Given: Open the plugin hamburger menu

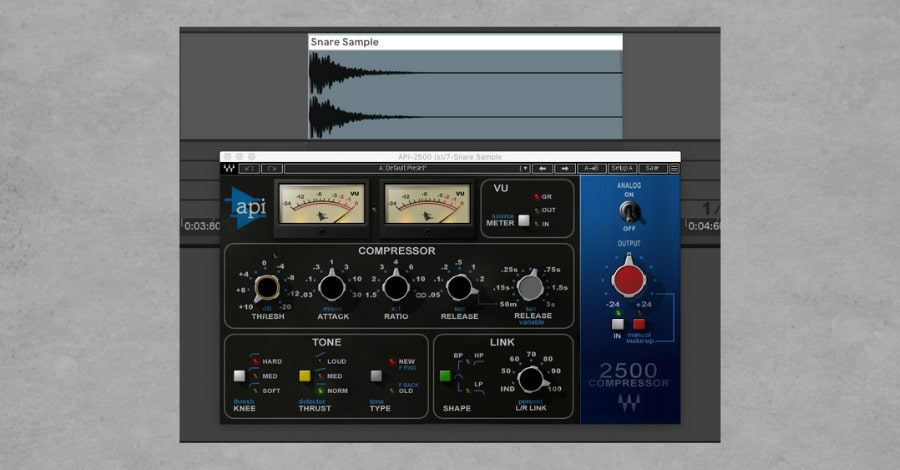Looking at the screenshot, I should point(674,169).
